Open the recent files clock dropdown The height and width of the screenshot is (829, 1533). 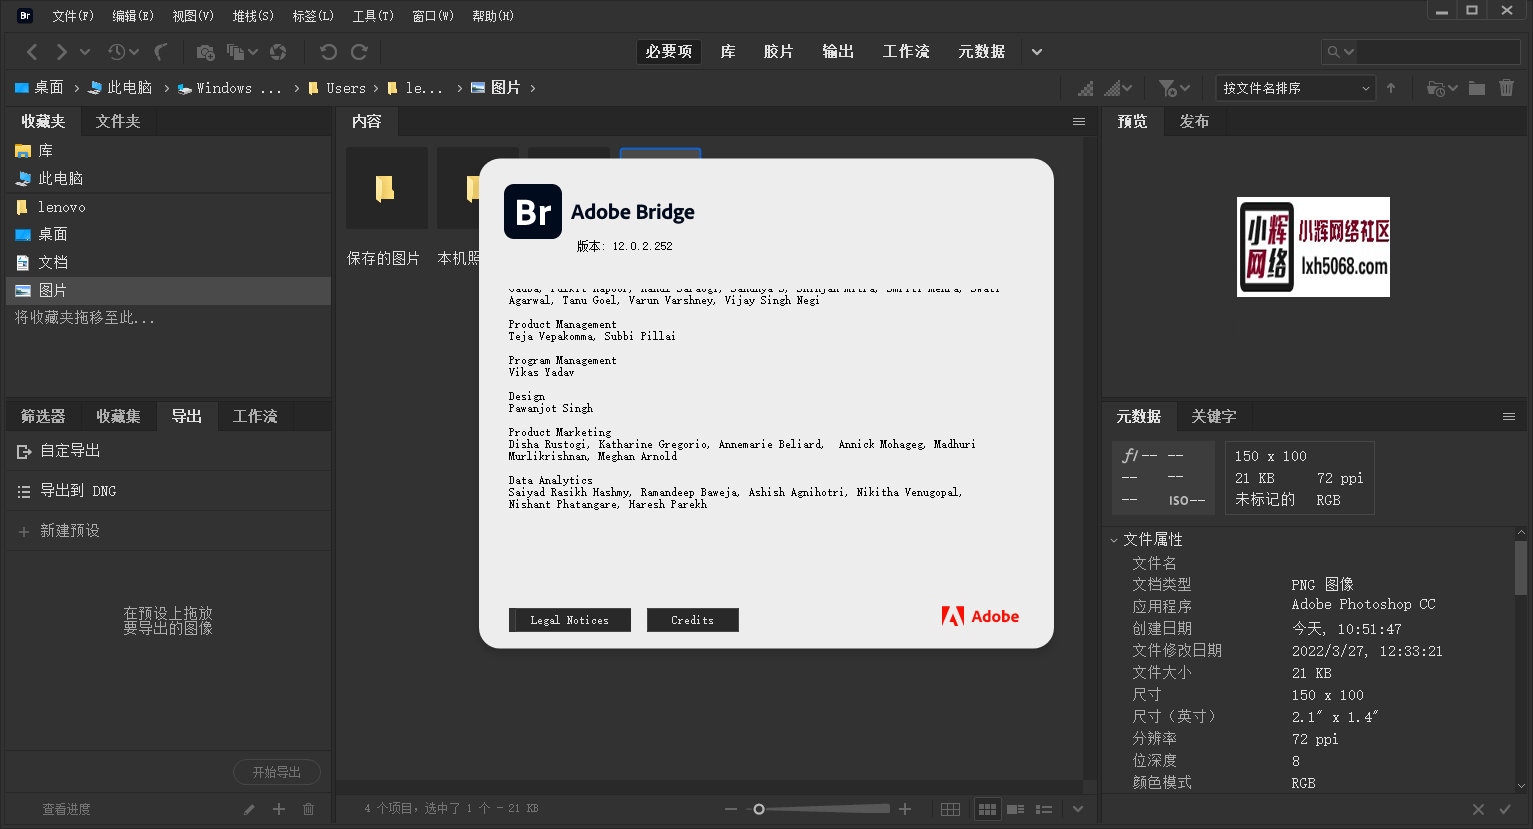123,52
